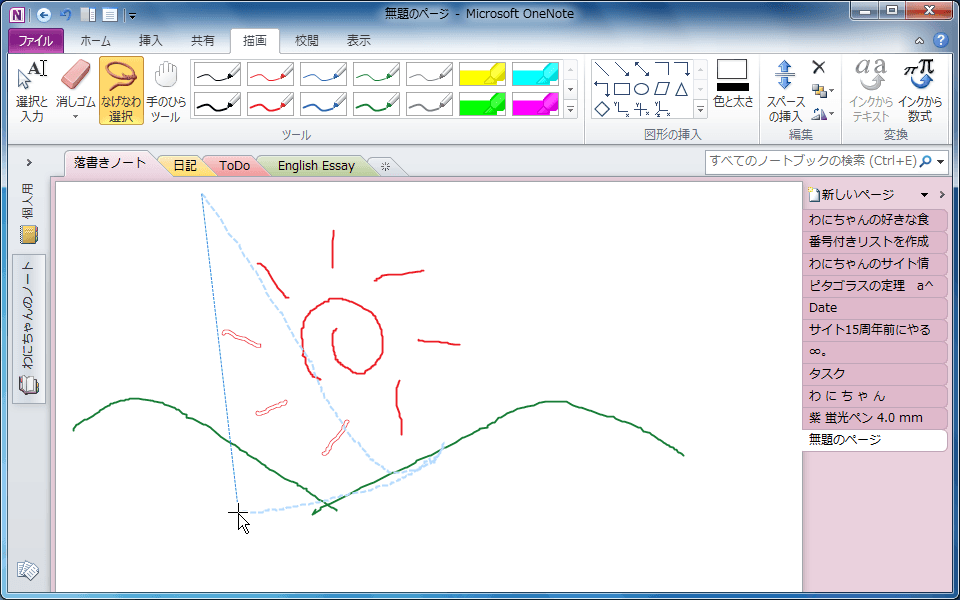Switch to the 手のひらツール panning hand
The image size is (960, 600).
(165, 91)
